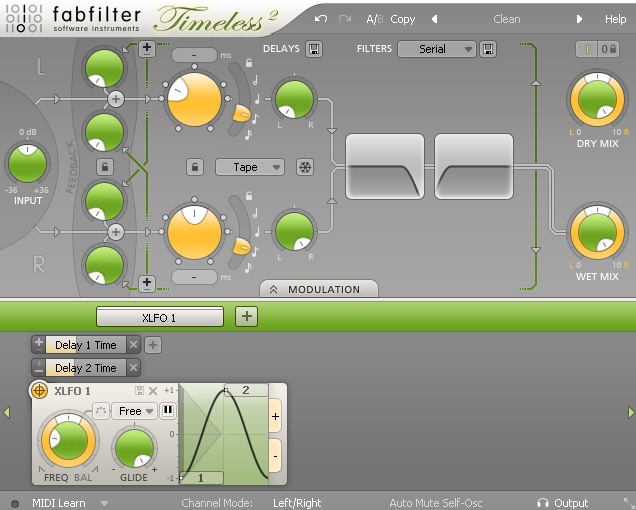Remove the Delay 1 Time modulation slot
The image size is (636, 510).
click(133, 345)
